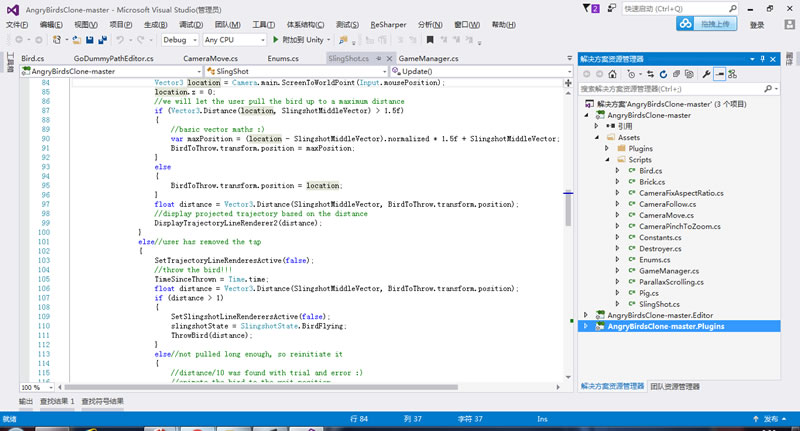This screenshot has height=431, width=800.
Task: Switch to the CameraMove.cs tab
Action: click(x=210, y=58)
